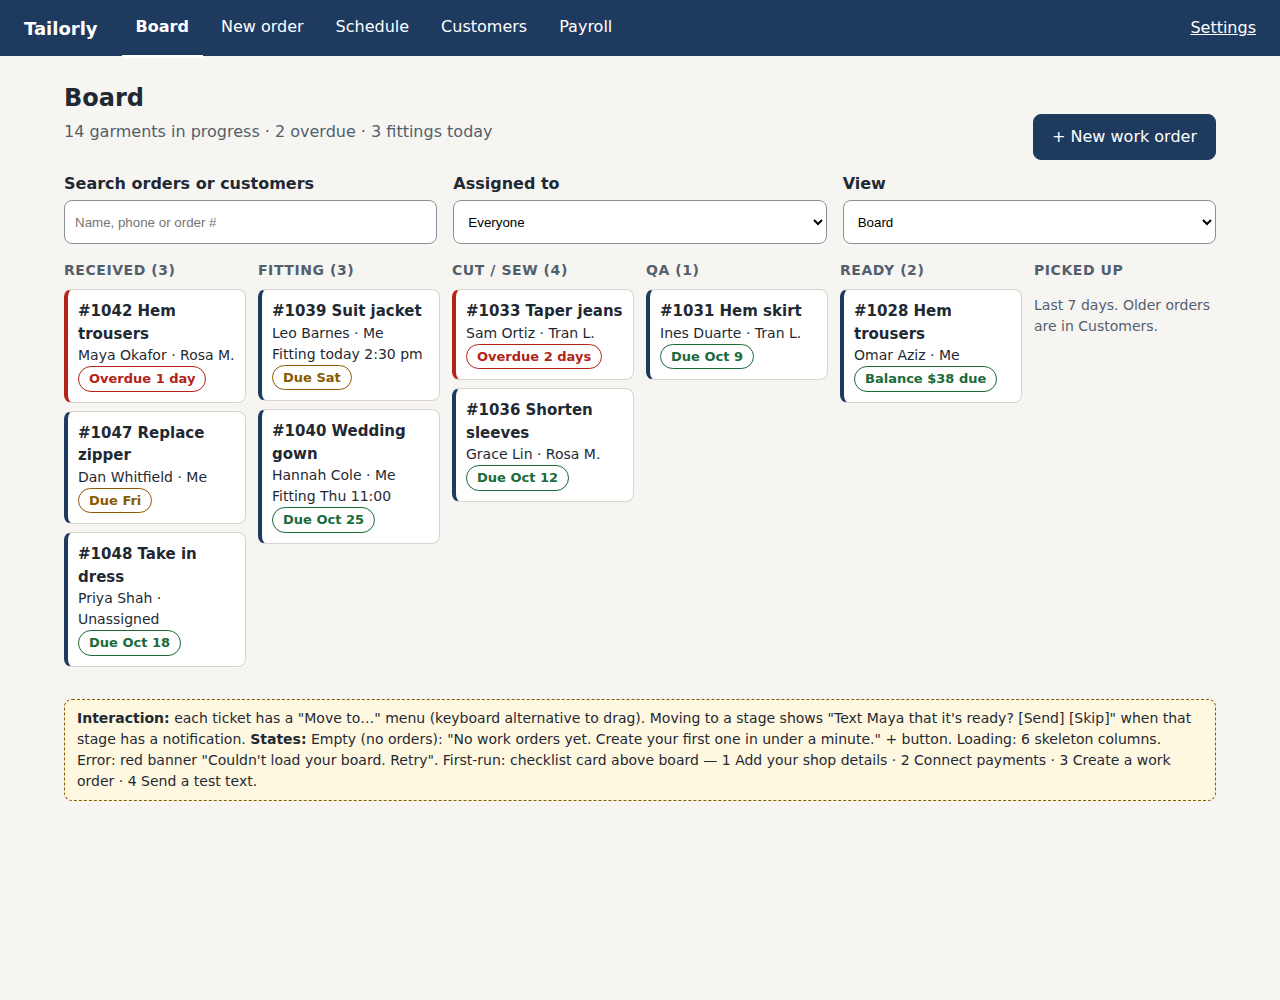1280x1000 pixels.
Task: Open ticket #1047 Replace zipper
Action: tap(155, 467)
